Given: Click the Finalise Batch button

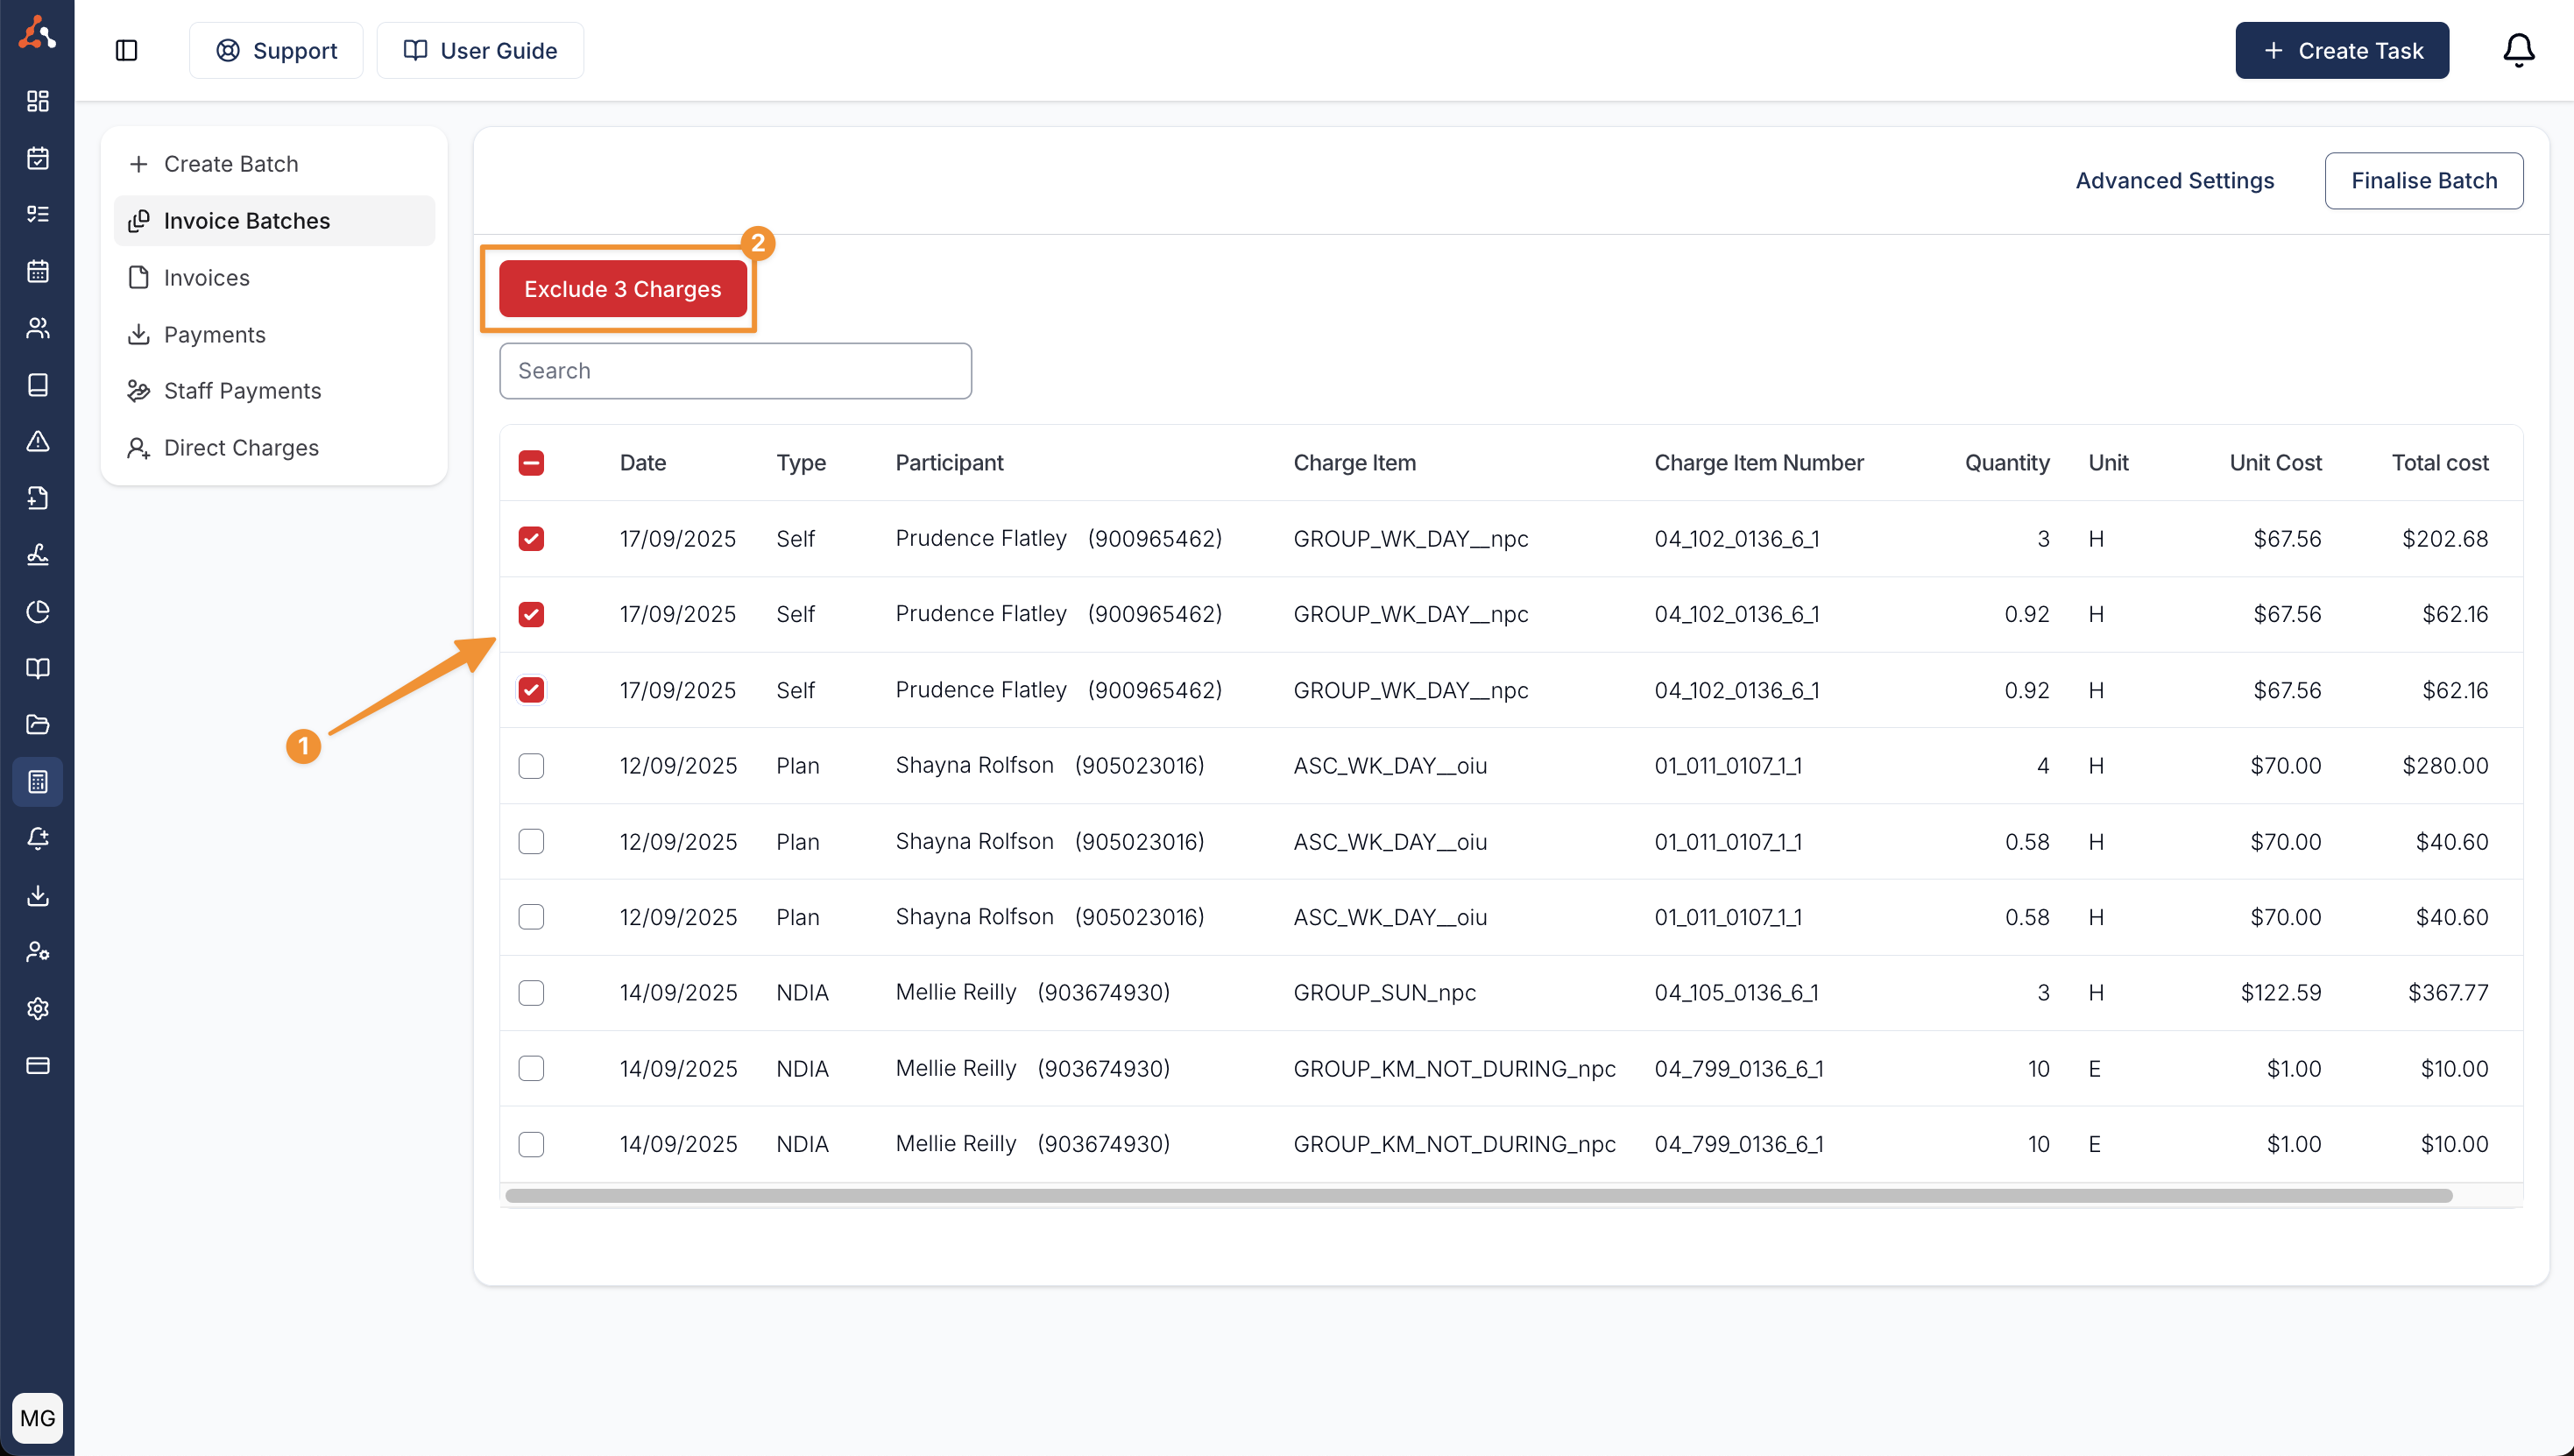Looking at the screenshot, I should pos(2423,181).
